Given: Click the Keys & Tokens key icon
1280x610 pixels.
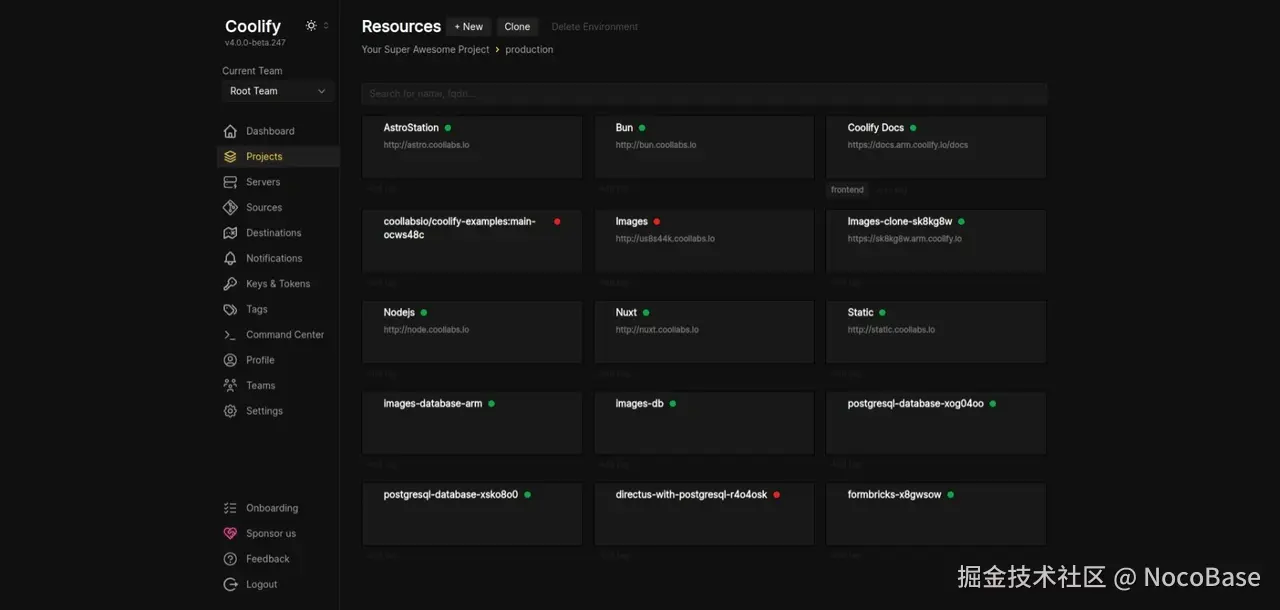Looking at the screenshot, I should click(x=230, y=284).
